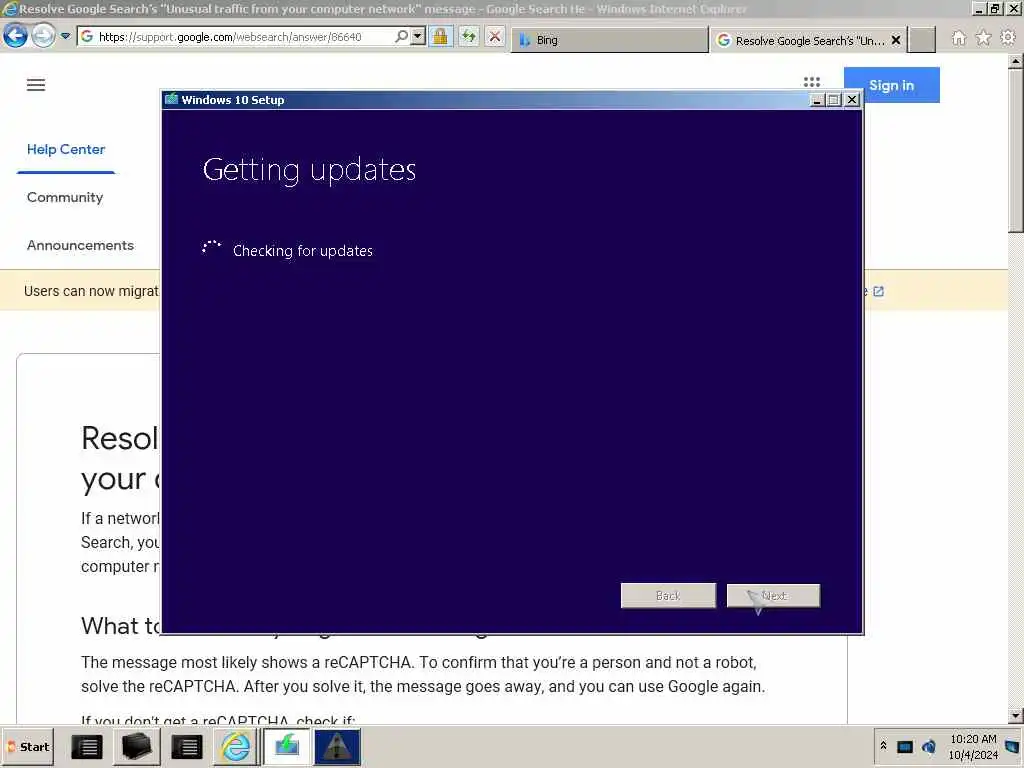This screenshot has height=768, width=1024.
Task: Switch to the Bing tab
Action: tap(609, 40)
